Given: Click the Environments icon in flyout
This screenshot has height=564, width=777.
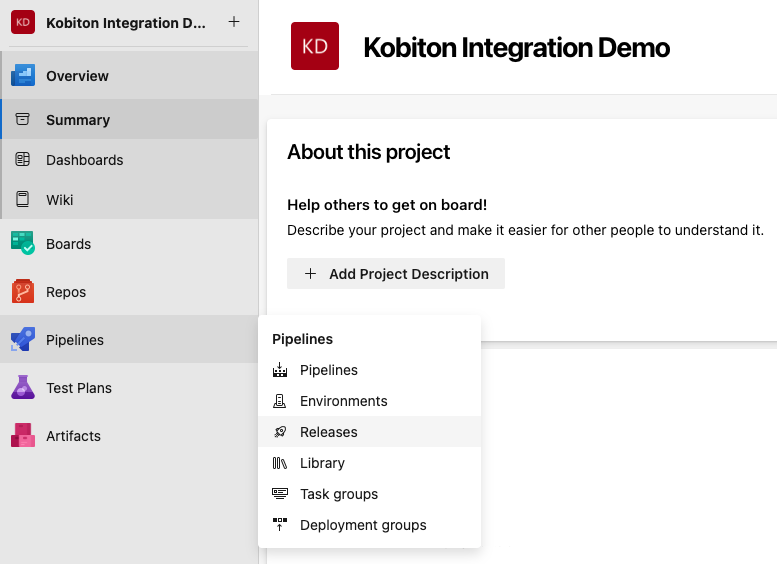Looking at the screenshot, I should click(280, 400).
